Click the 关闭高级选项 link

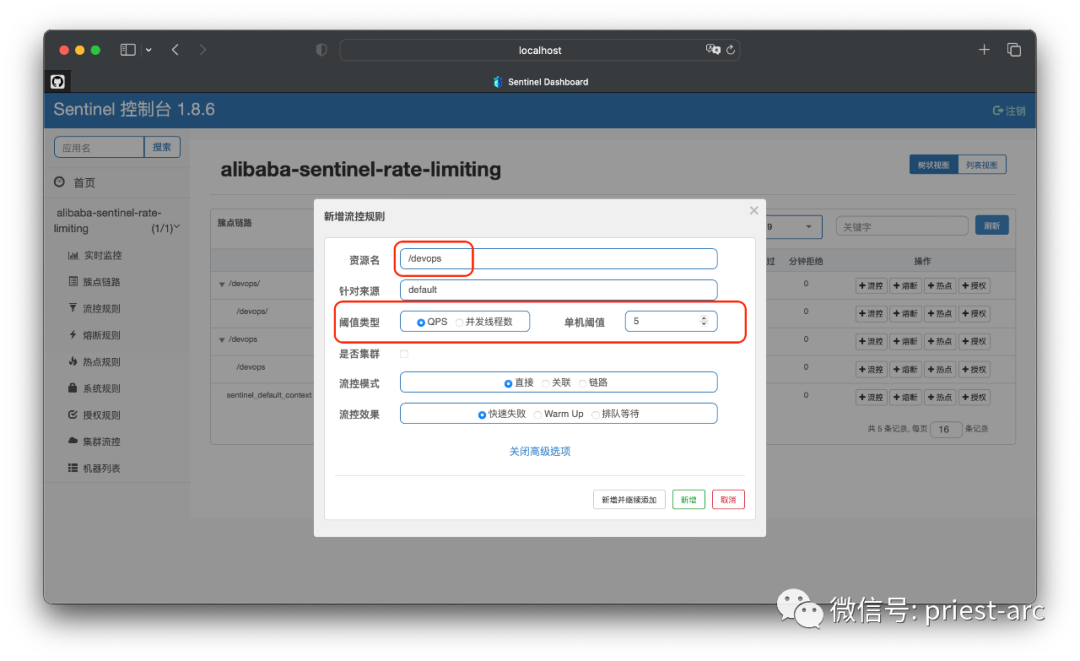[x=540, y=452]
